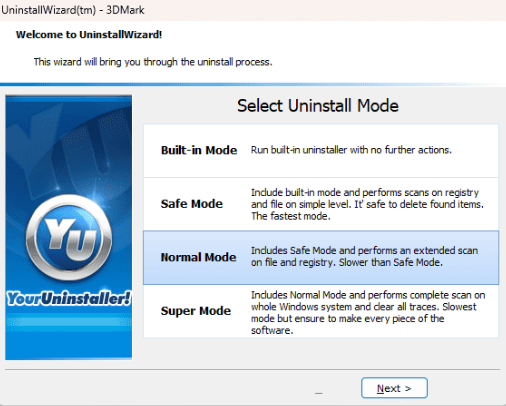Viewport: 506px width, 406px height.
Task: Pick Super Mode uninstall option
Action: [321, 311]
